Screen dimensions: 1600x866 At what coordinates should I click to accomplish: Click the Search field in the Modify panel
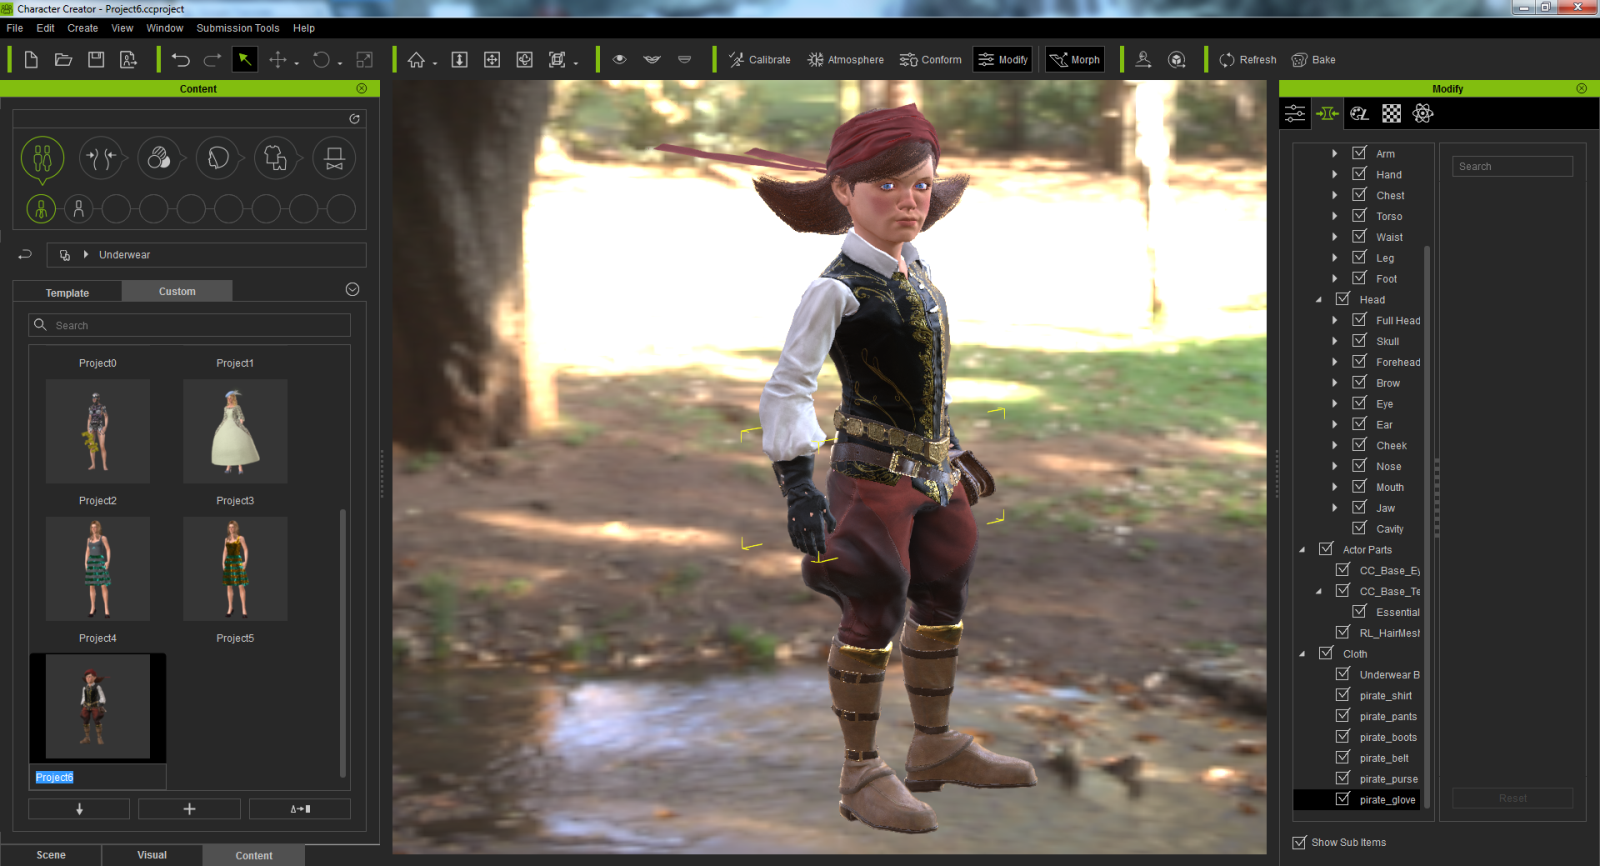tap(1512, 166)
